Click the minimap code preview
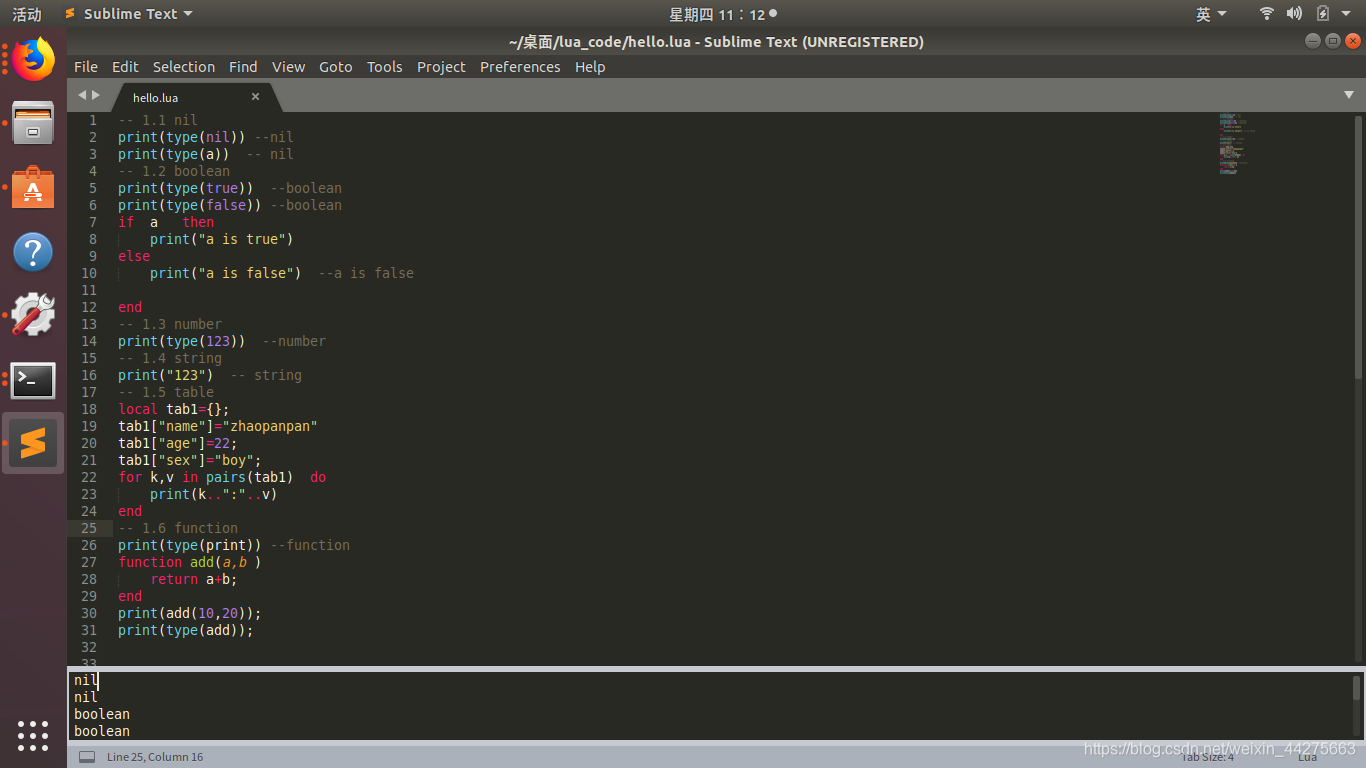 [1234, 144]
